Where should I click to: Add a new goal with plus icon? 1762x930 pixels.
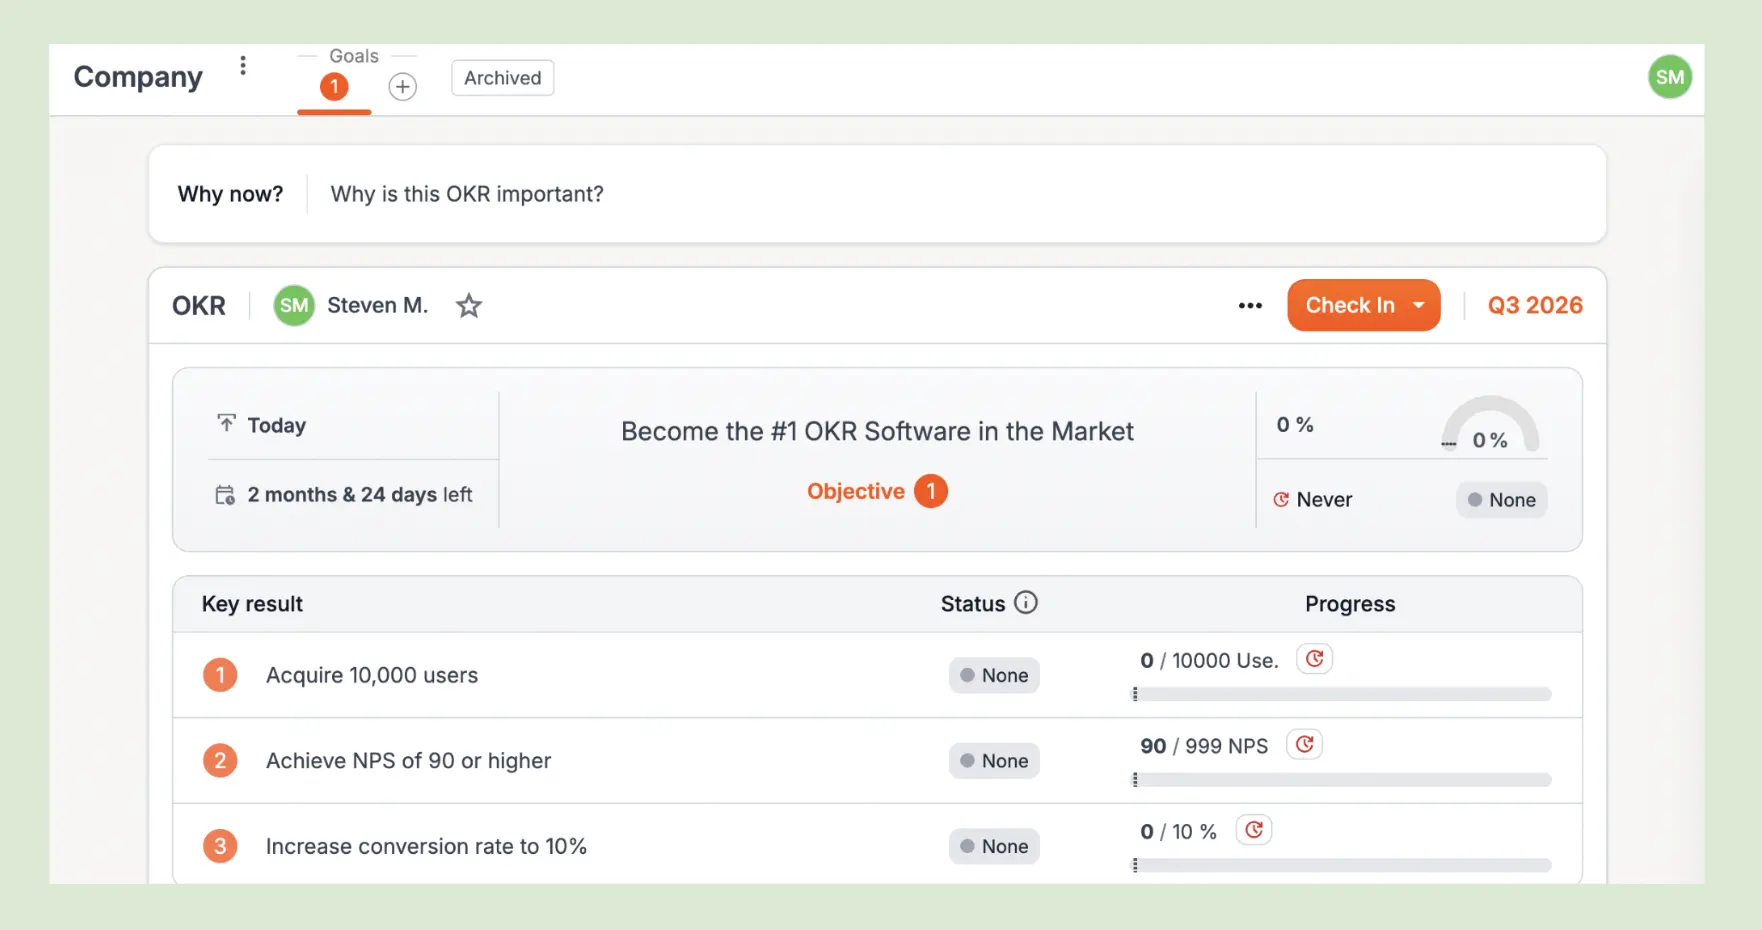(x=402, y=87)
